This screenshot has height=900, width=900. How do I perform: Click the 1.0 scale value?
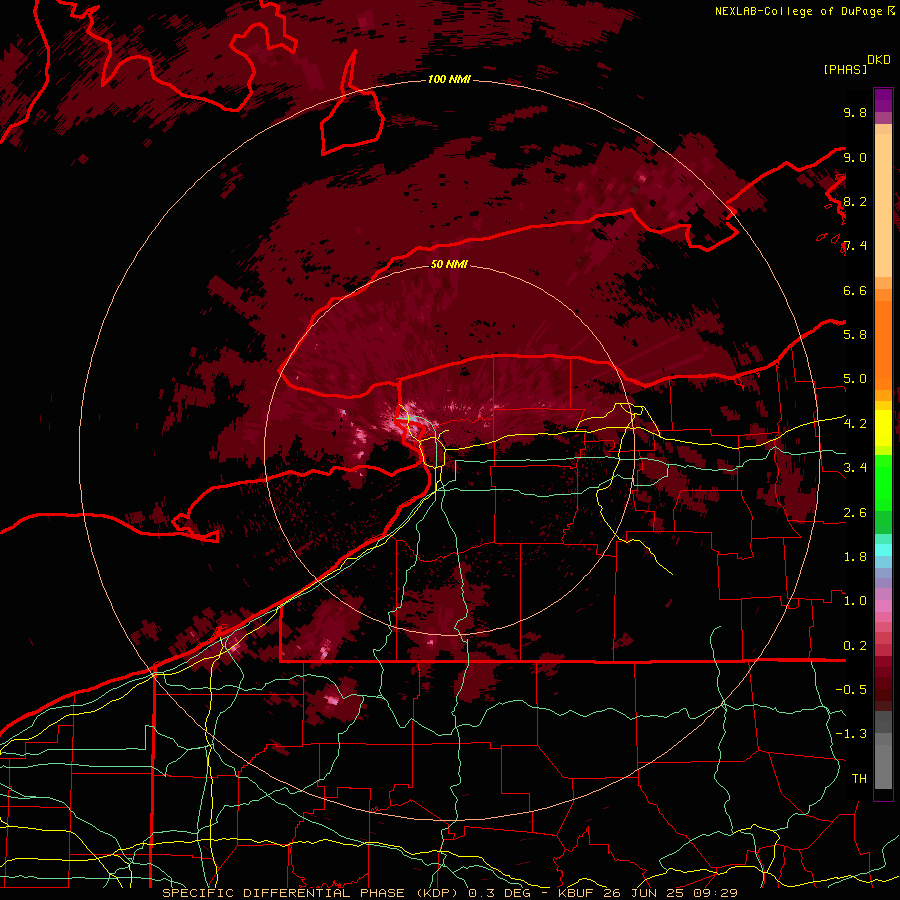coord(855,601)
